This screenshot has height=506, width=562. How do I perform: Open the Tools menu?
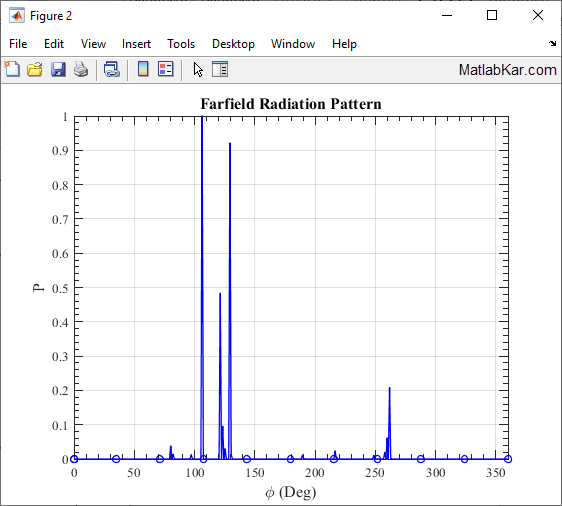pyautogui.click(x=181, y=44)
